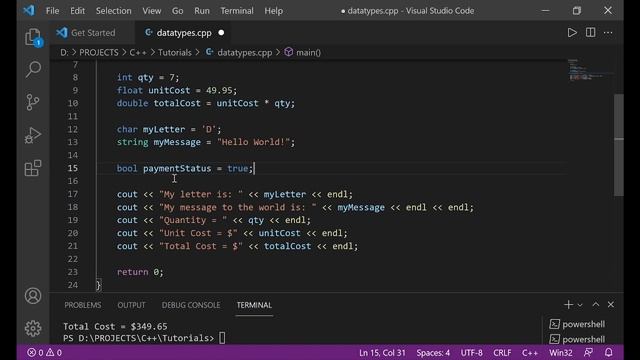
Task: Create a new terminal with plus icon
Action: 568,304
